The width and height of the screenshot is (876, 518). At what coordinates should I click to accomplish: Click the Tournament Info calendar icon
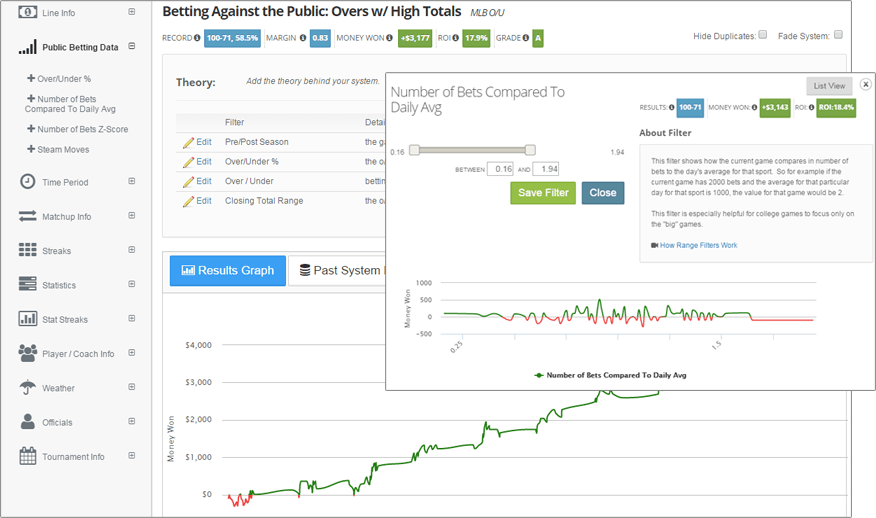click(x=27, y=456)
